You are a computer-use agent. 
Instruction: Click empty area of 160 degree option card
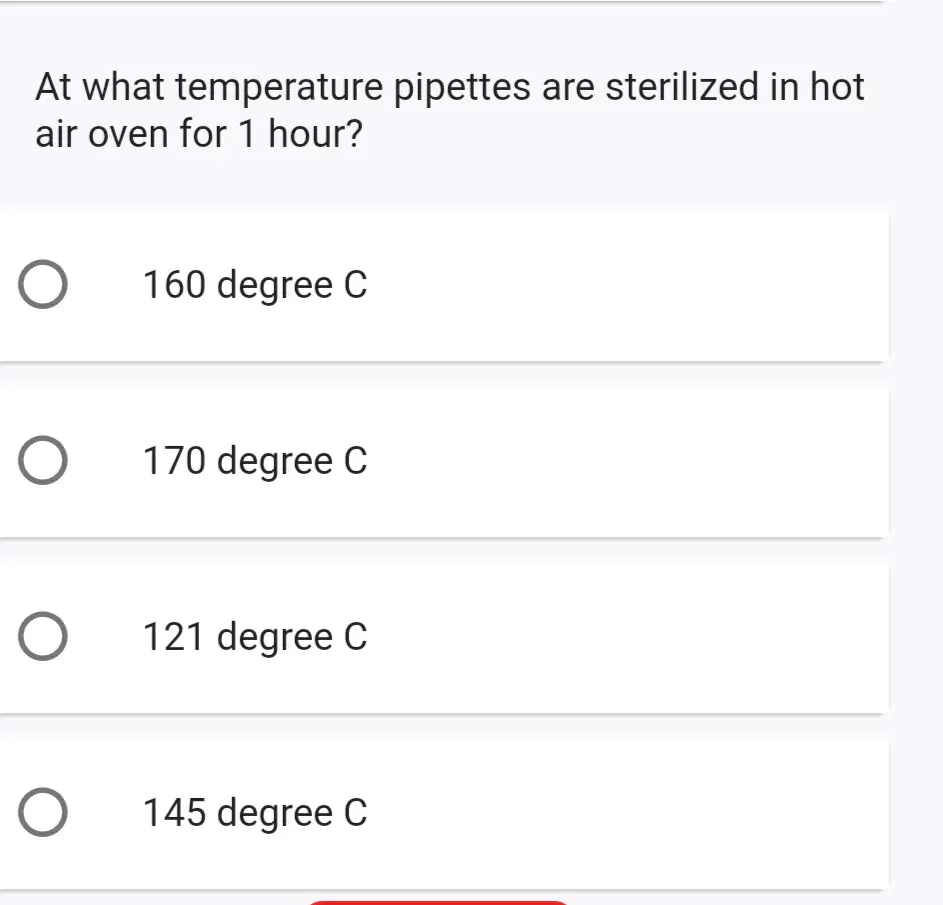[625, 284]
